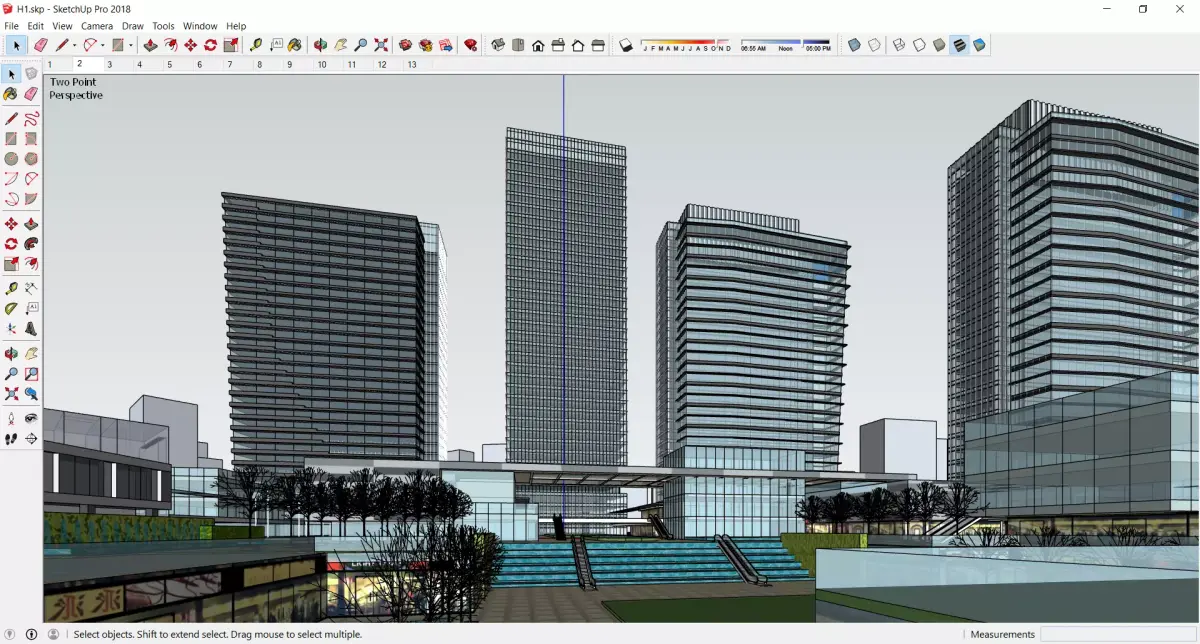Expand the Arc tool dropdown arrow
The image size is (1200, 644).
(x=103, y=45)
